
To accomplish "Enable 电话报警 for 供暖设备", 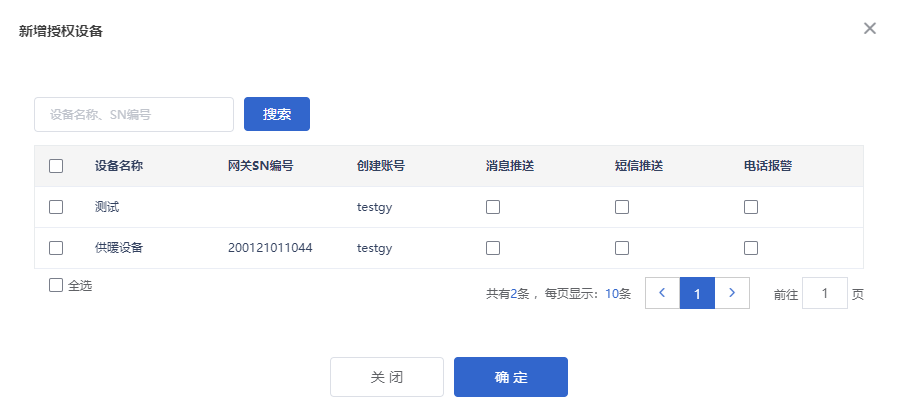I will 751,248.
